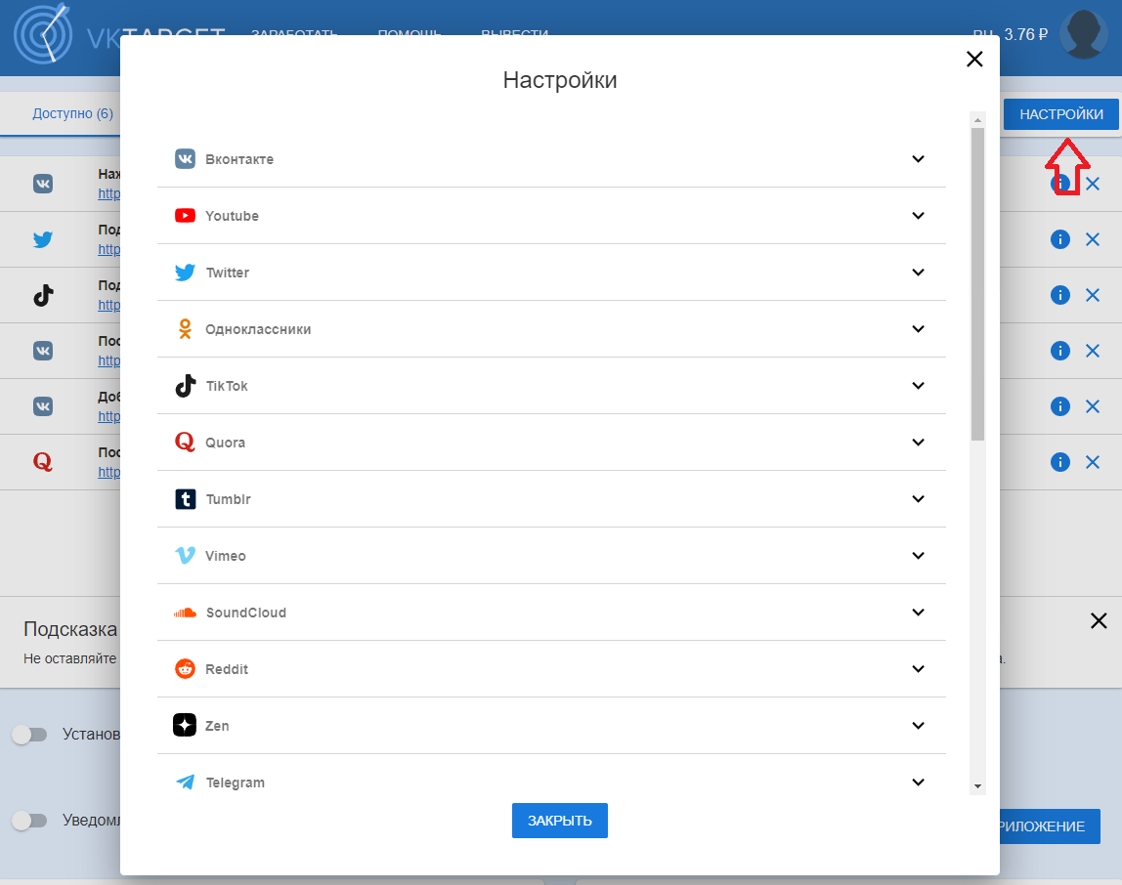
Task: Close the Подсказка hint panel
Action: (1098, 620)
